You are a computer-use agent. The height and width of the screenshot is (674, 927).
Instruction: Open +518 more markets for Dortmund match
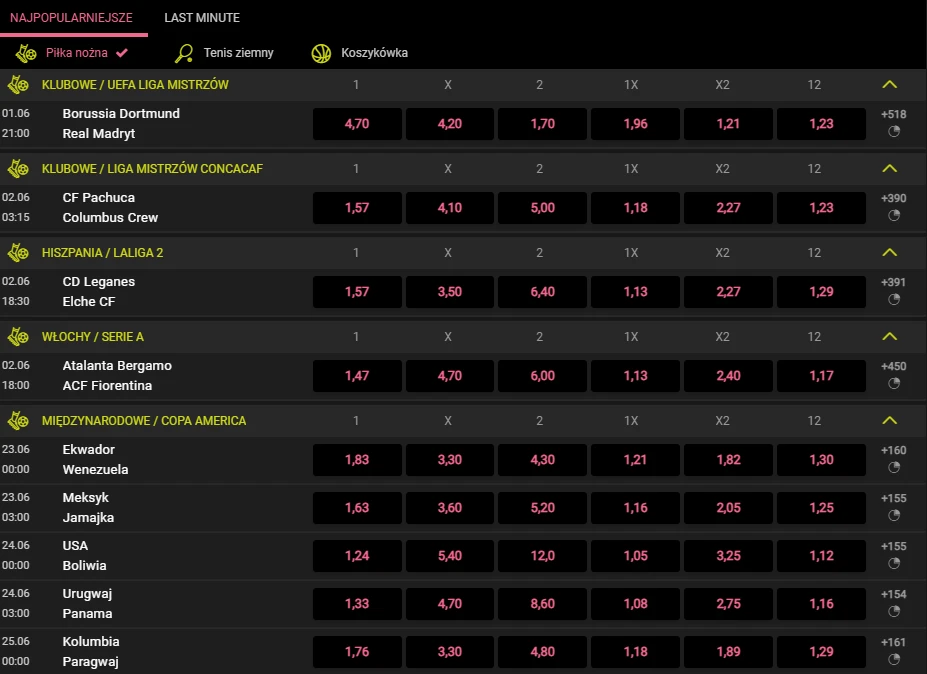pyautogui.click(x=894, y=114)
